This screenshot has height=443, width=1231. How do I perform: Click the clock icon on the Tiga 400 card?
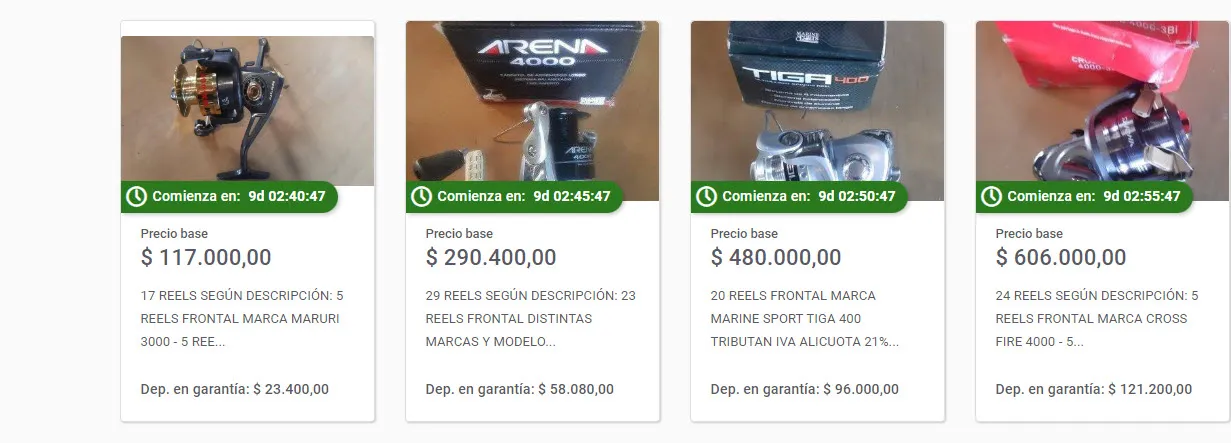706,196
